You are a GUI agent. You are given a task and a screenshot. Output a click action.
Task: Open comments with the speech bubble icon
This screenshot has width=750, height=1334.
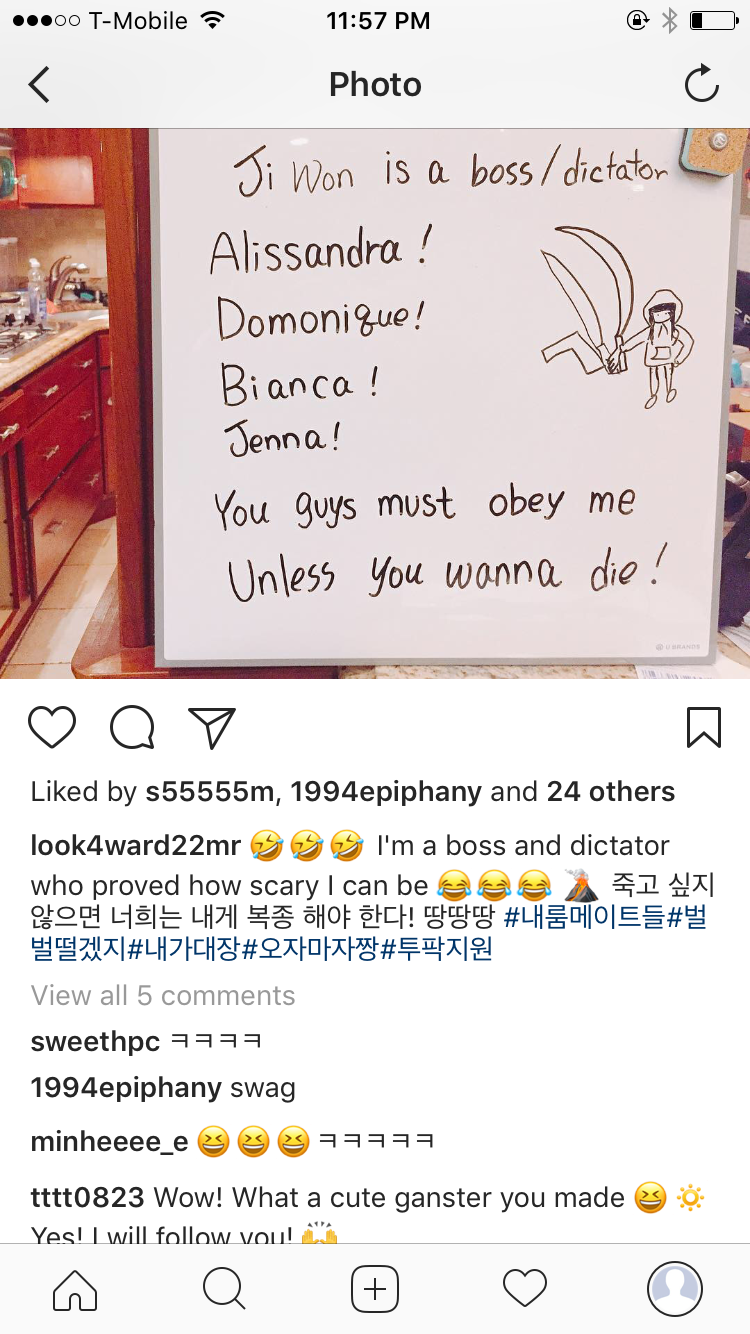(132, 728)
